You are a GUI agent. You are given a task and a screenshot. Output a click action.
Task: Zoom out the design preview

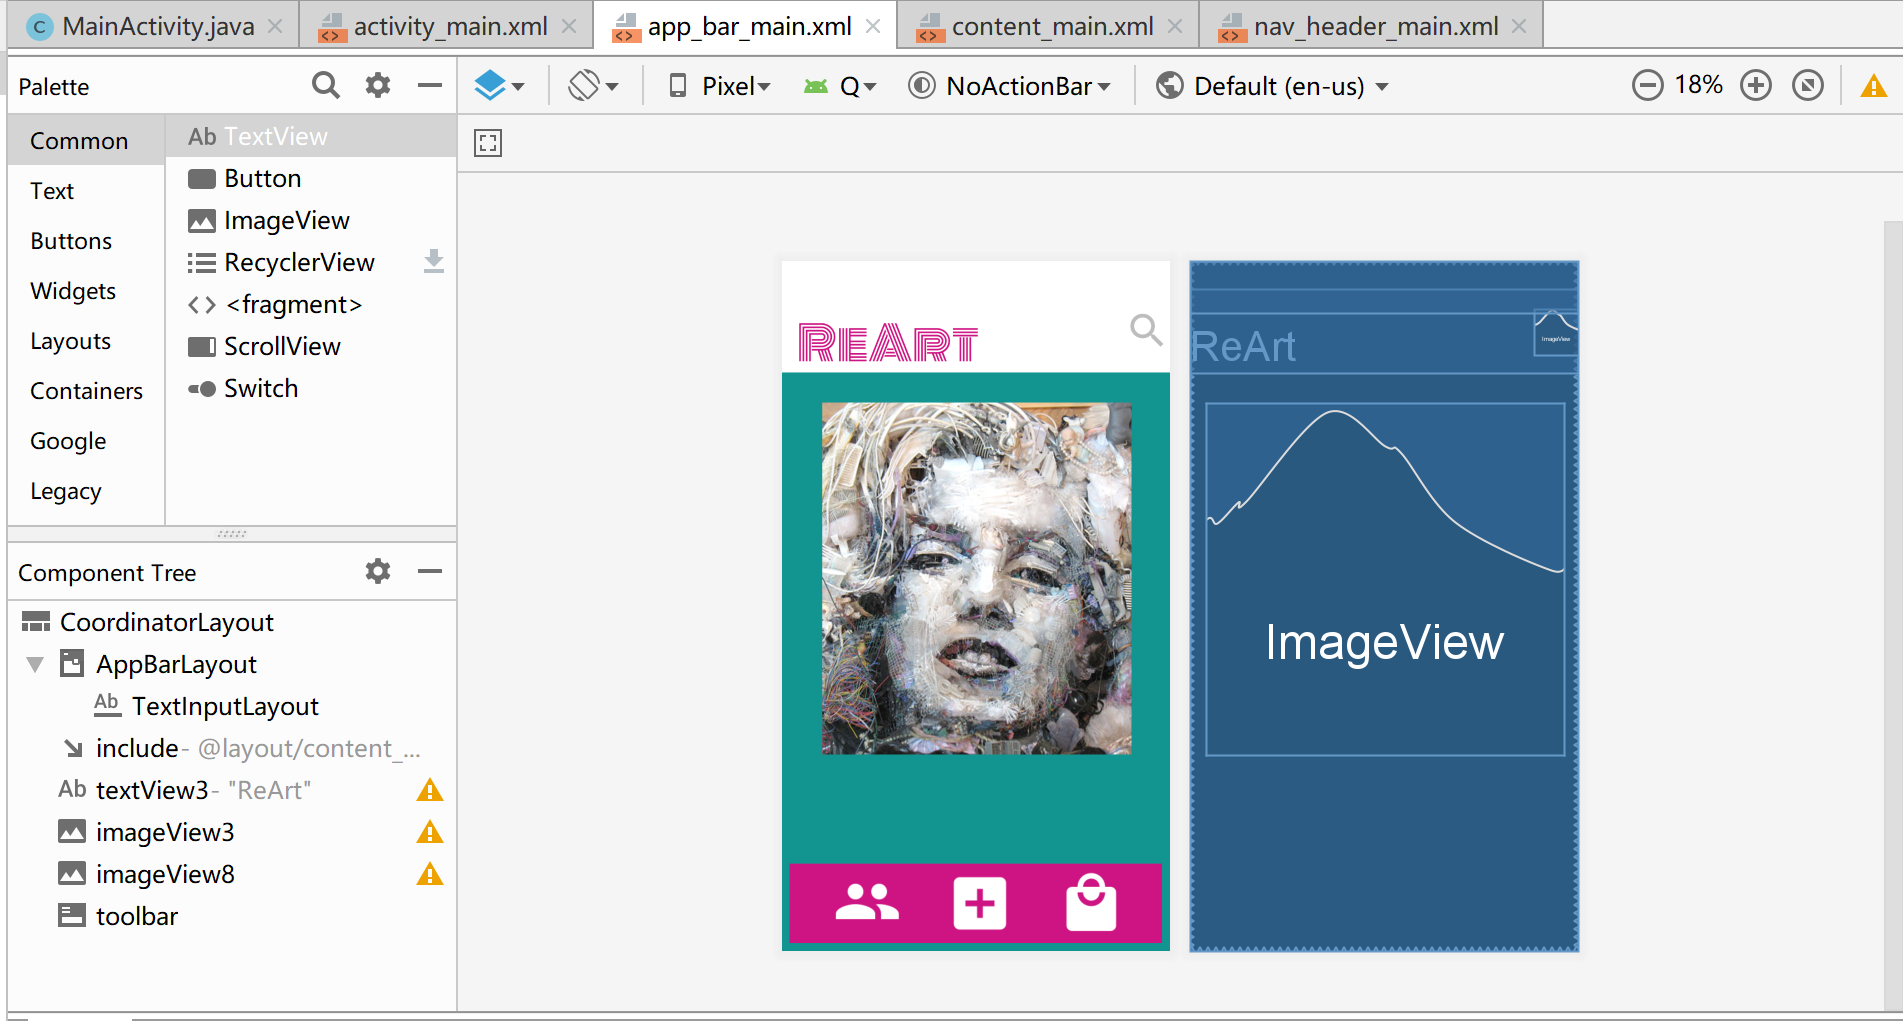(1648, 86)
